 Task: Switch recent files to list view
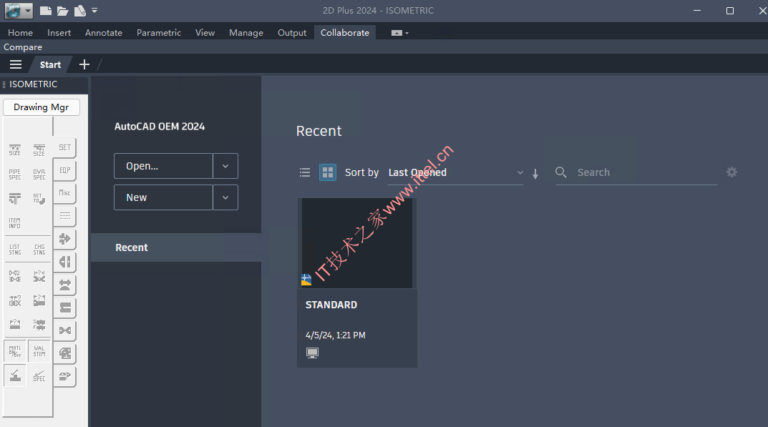tap(305, 173)
